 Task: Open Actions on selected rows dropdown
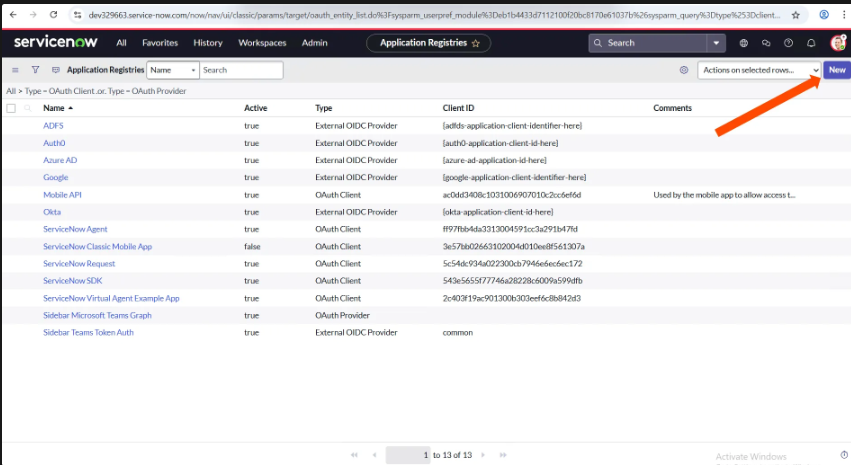pyautogui.click(x=759, y=70)
